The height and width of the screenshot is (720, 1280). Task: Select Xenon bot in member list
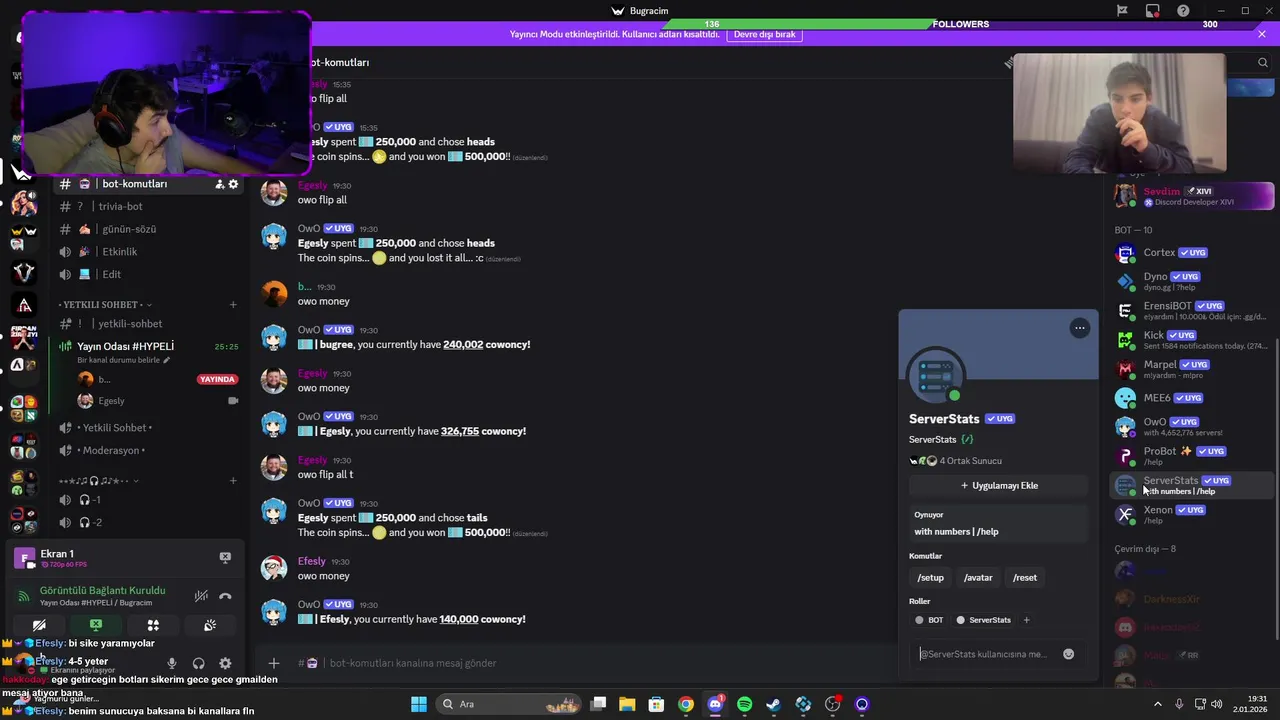(x=1190, y=515)
